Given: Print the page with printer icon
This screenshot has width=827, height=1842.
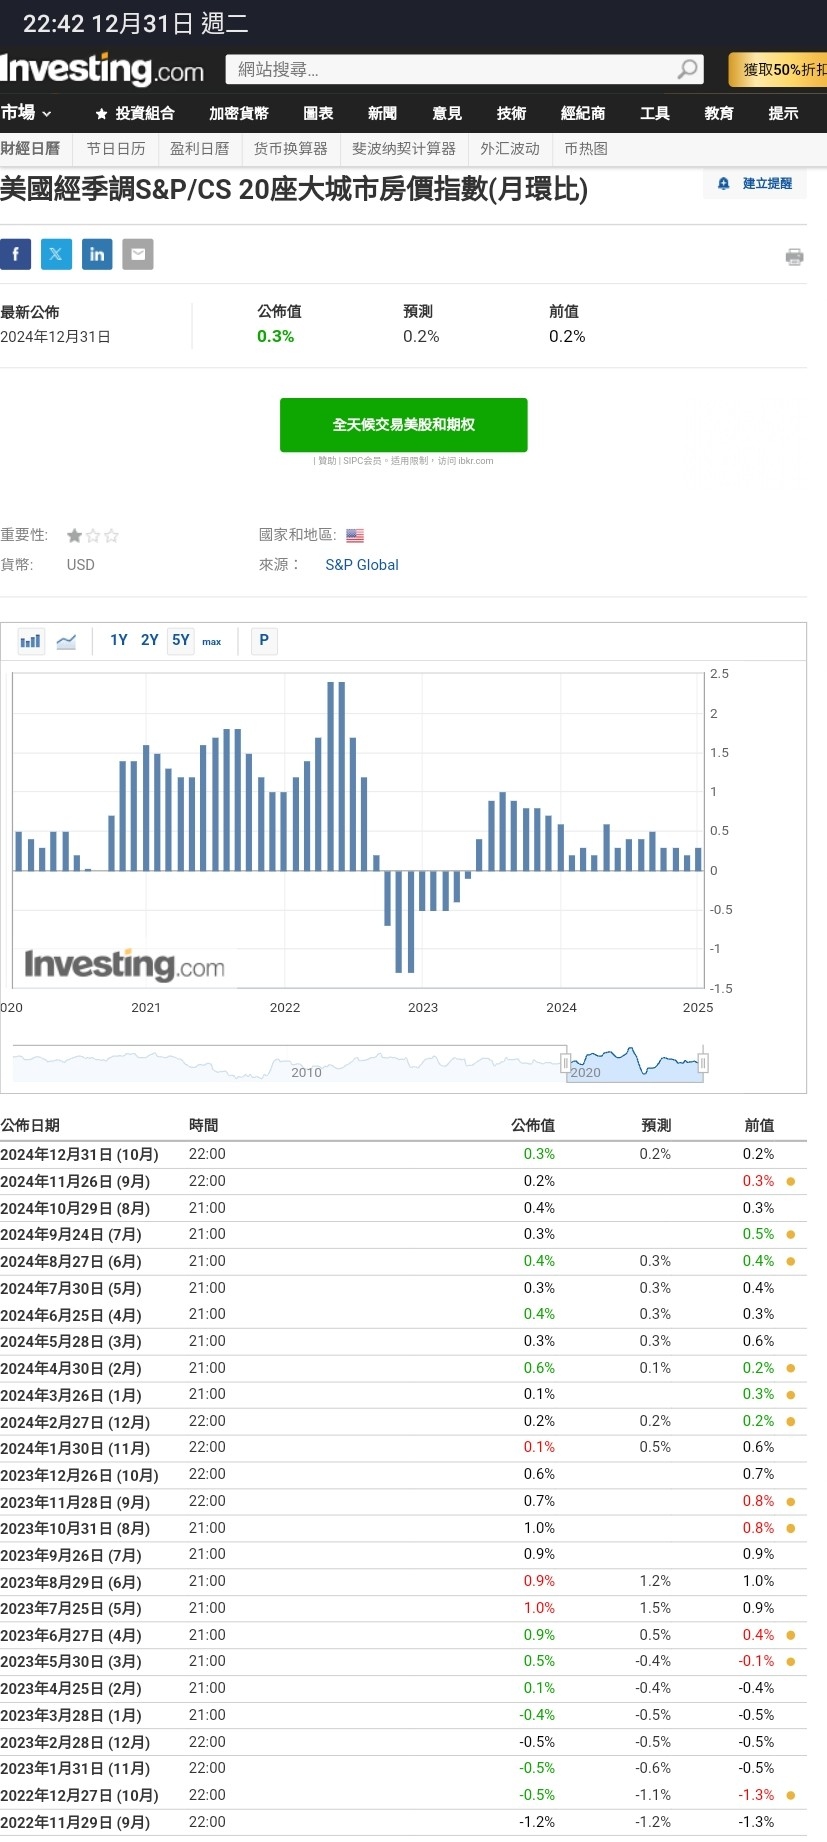Looking at the screenshot, I should (x=795, y=257).
